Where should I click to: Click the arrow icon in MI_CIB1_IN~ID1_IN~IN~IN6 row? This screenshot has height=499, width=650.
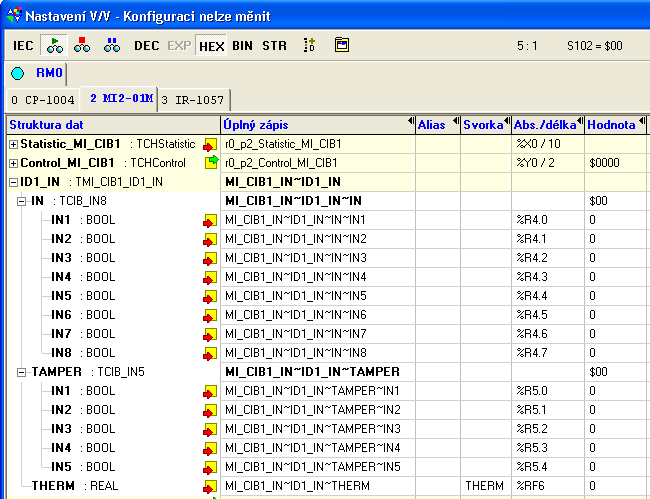(210, 316)
